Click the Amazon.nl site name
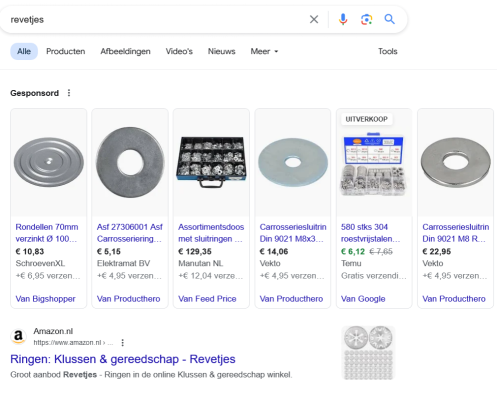 pos(53,331)
